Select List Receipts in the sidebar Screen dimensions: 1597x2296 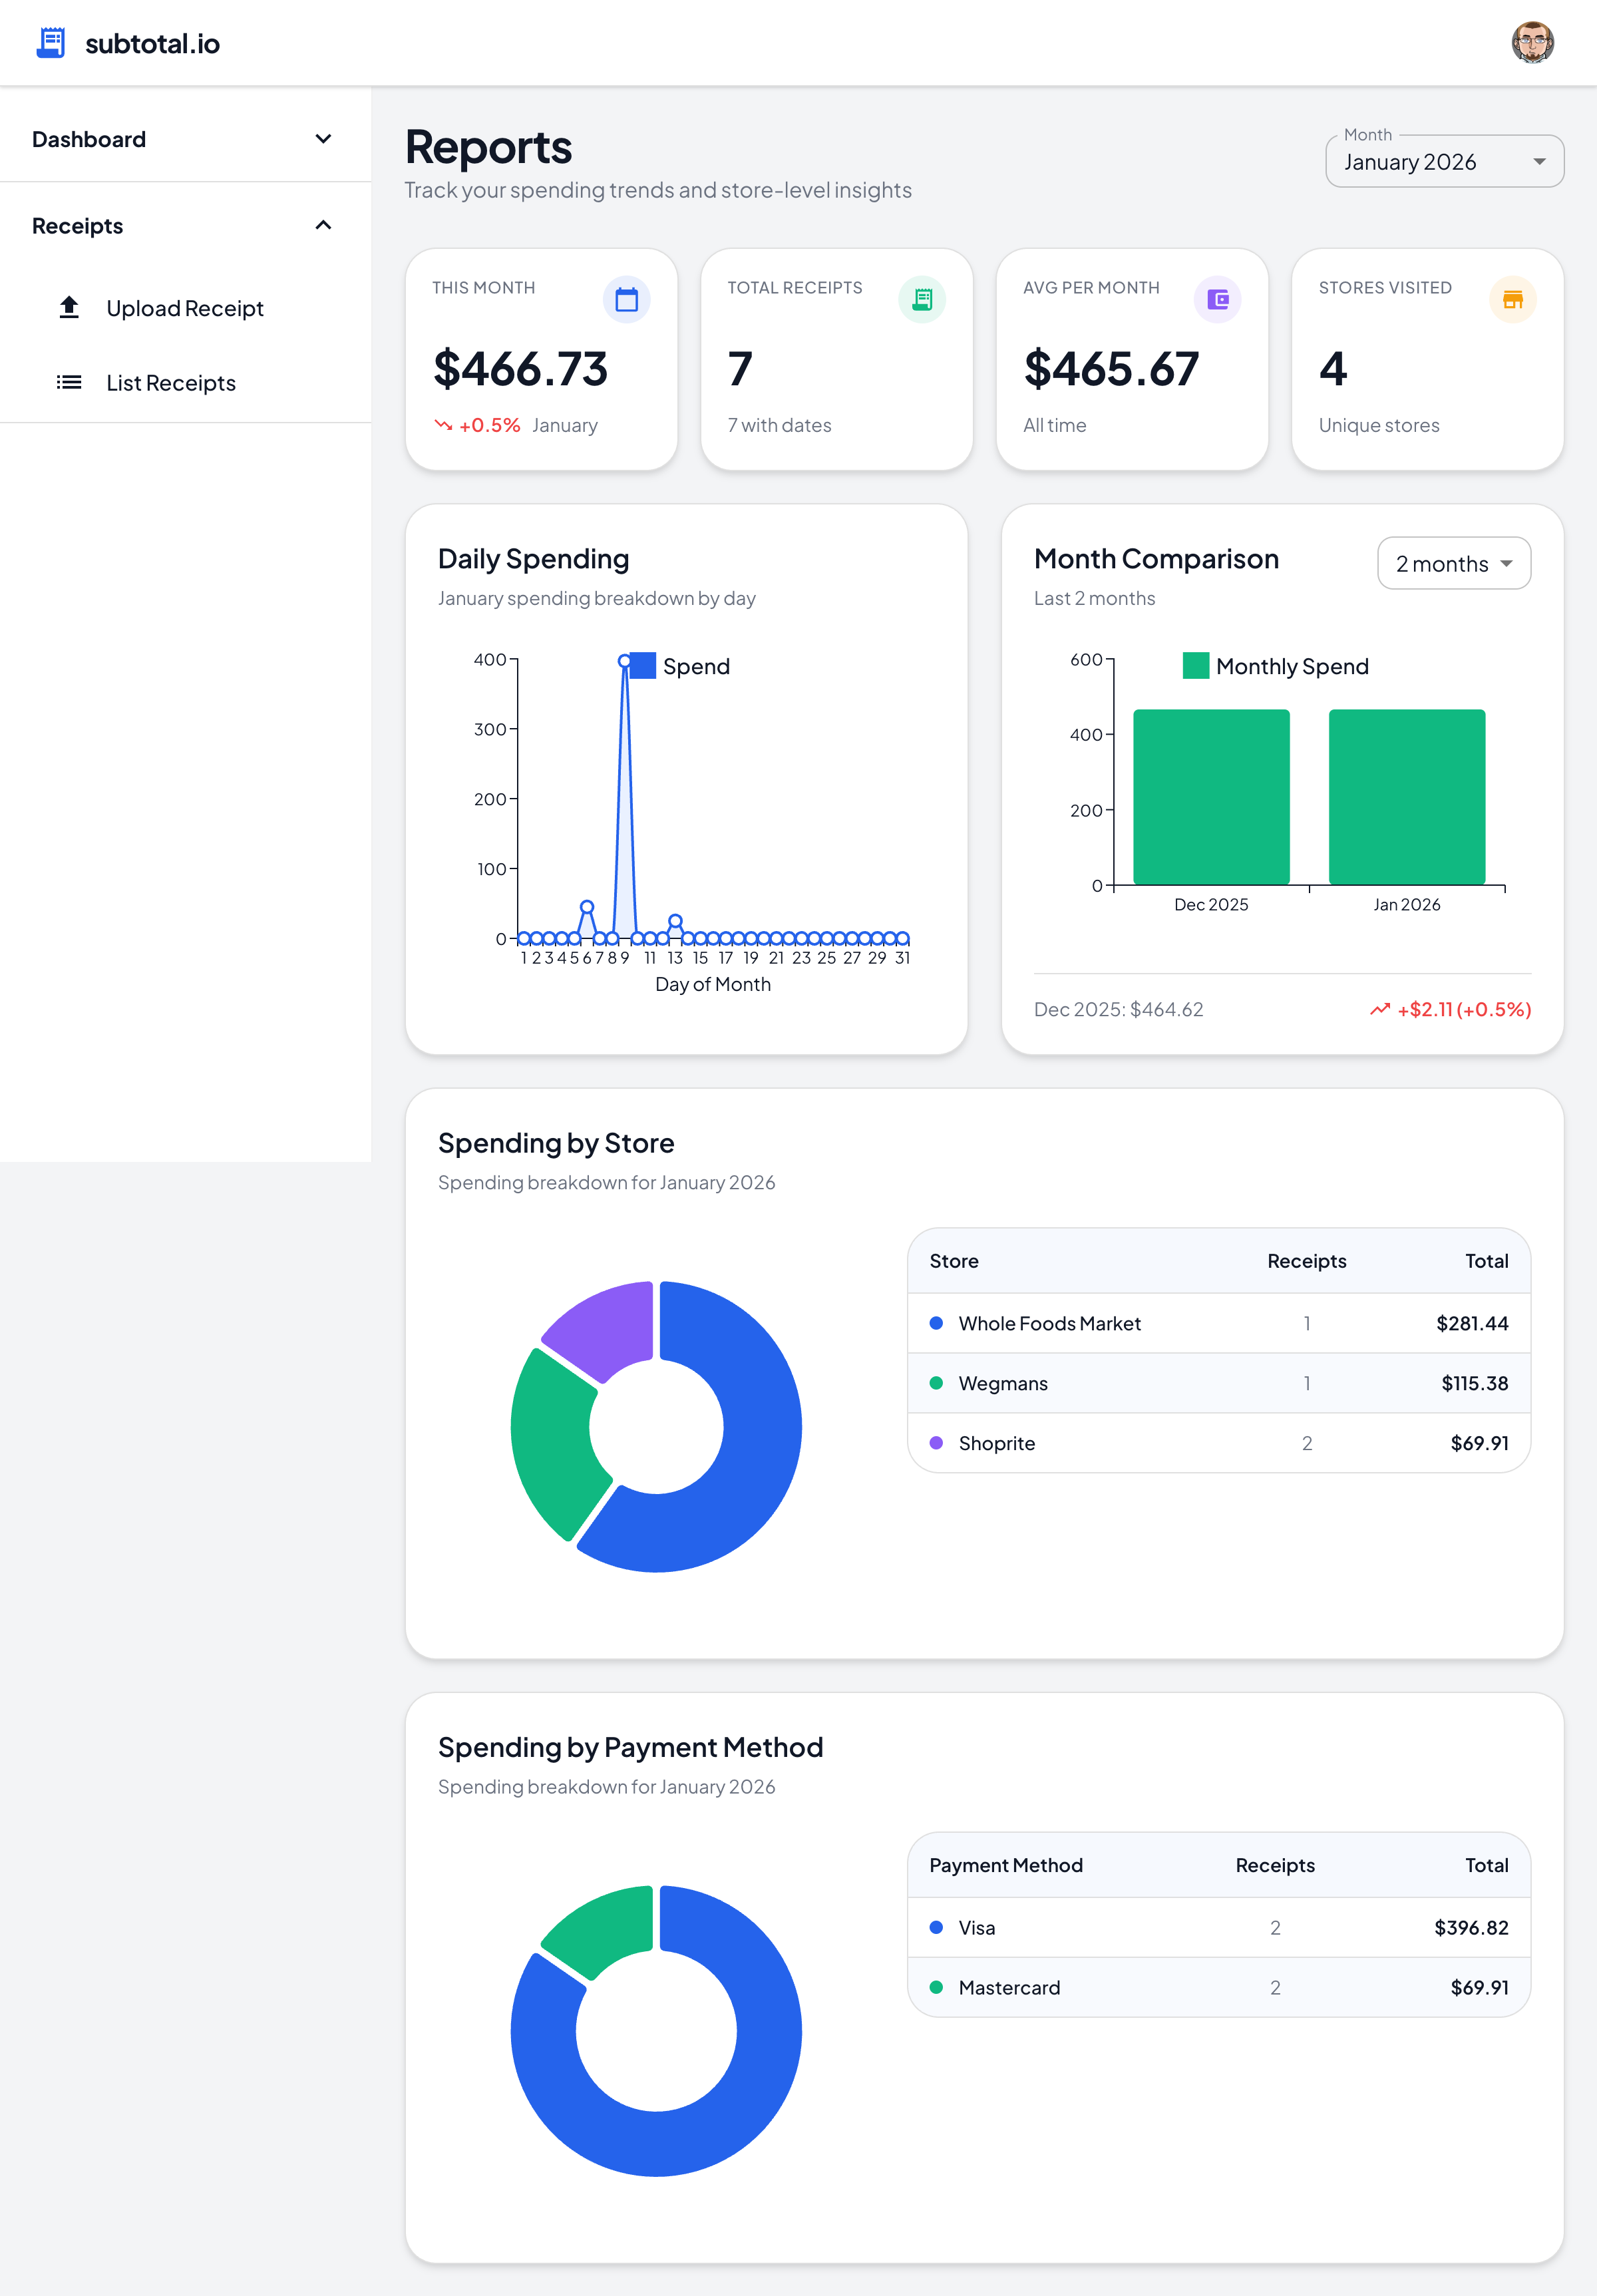coord(171,381)
